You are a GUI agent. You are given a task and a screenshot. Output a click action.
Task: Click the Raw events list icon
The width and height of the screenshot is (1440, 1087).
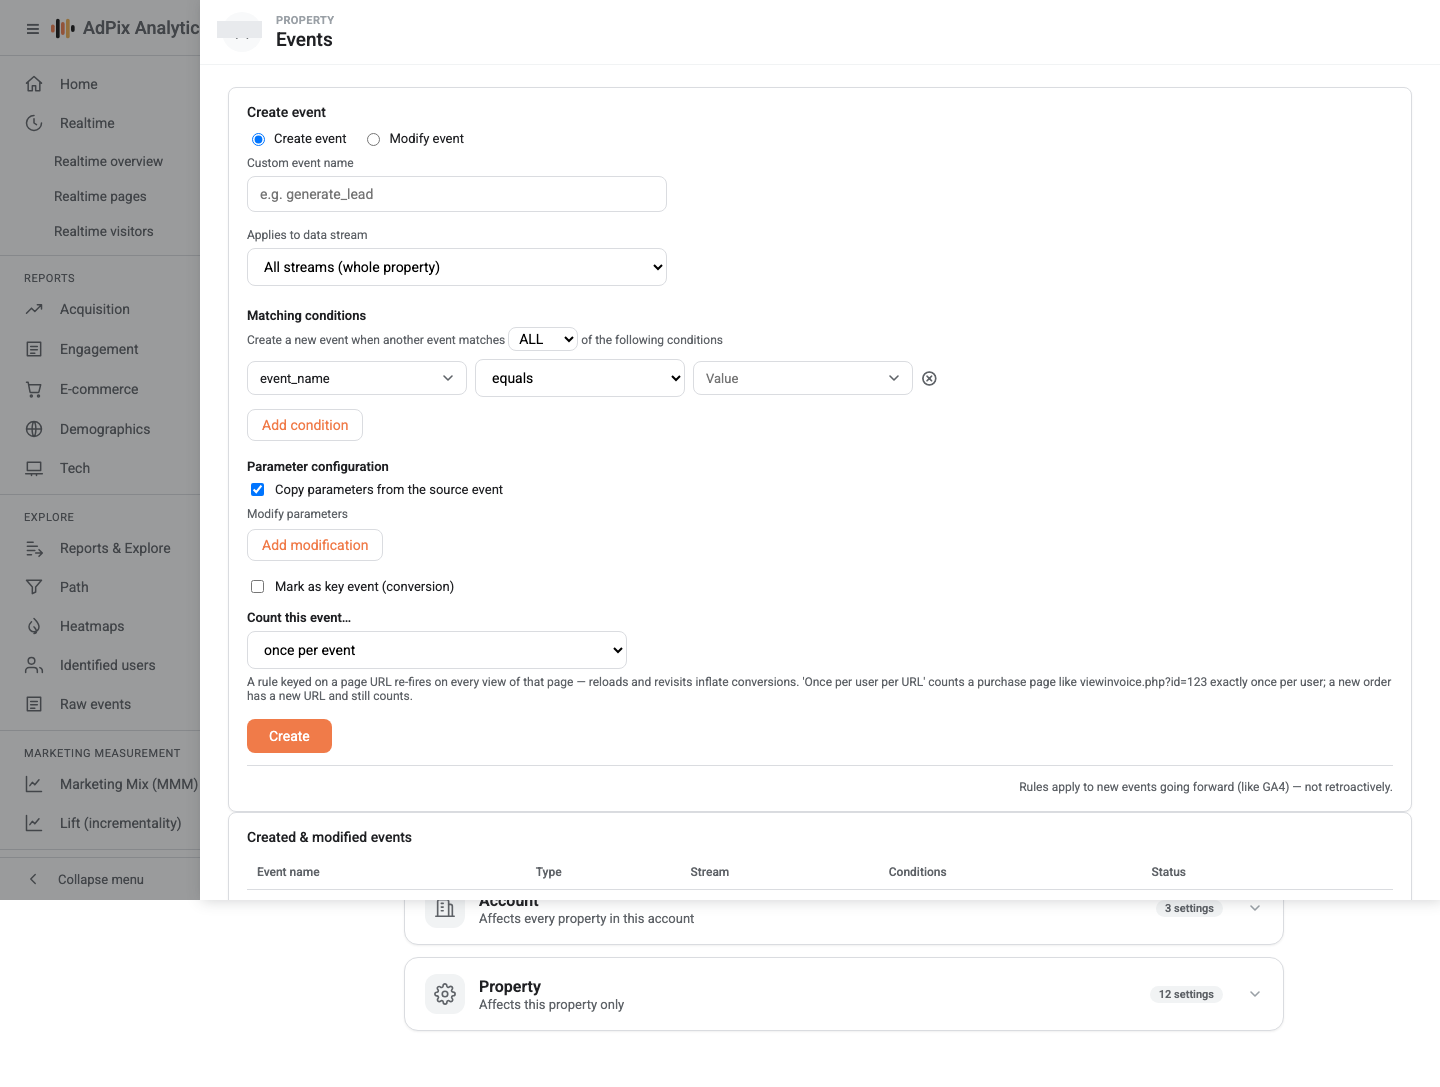34,704
